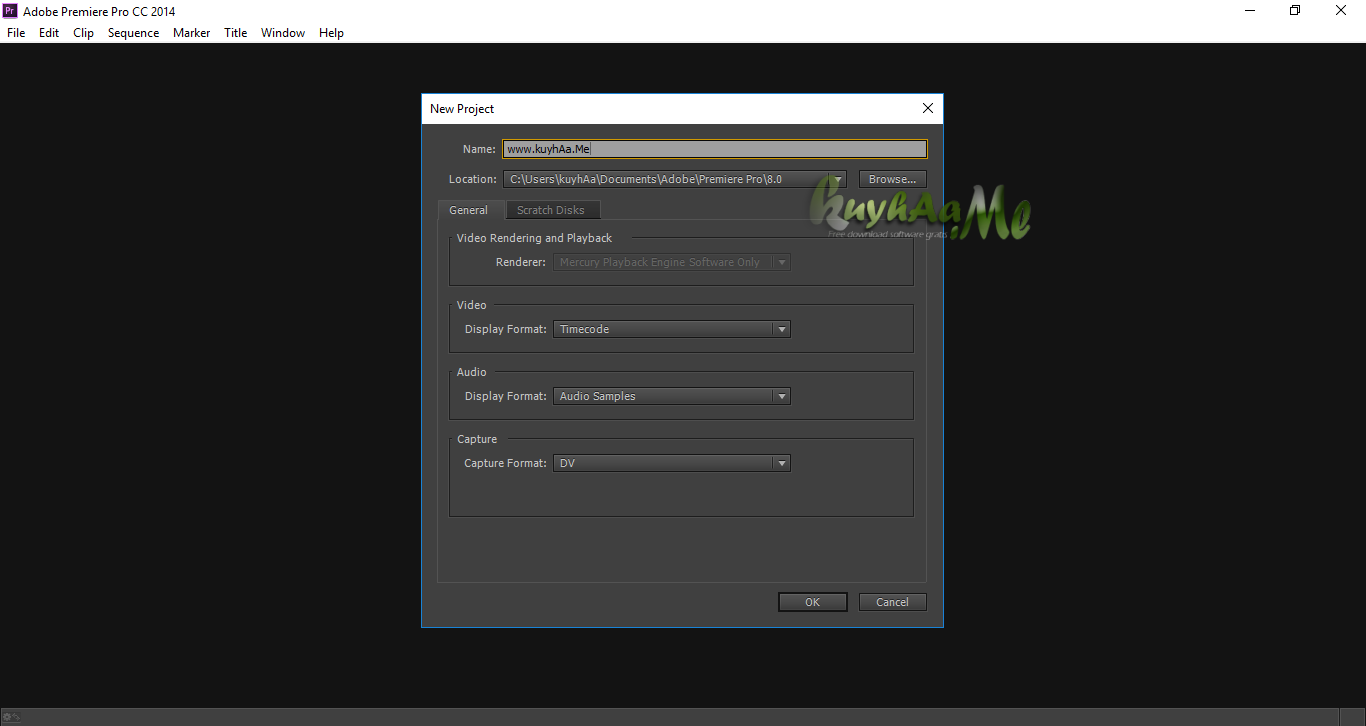Screen dimensions: 1366x726
Task: Select the General tab
Action: pyautogui.click(x=468, y=210)
